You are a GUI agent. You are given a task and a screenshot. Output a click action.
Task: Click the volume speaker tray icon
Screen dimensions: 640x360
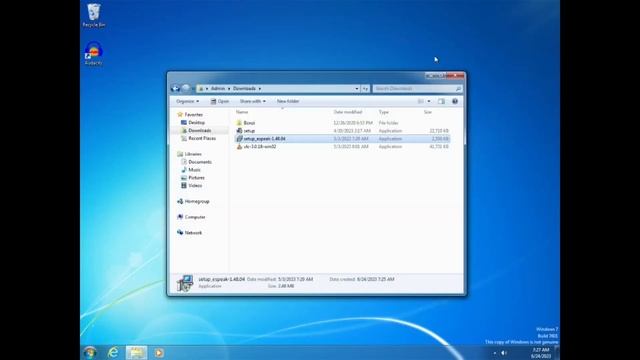(504, 353)
